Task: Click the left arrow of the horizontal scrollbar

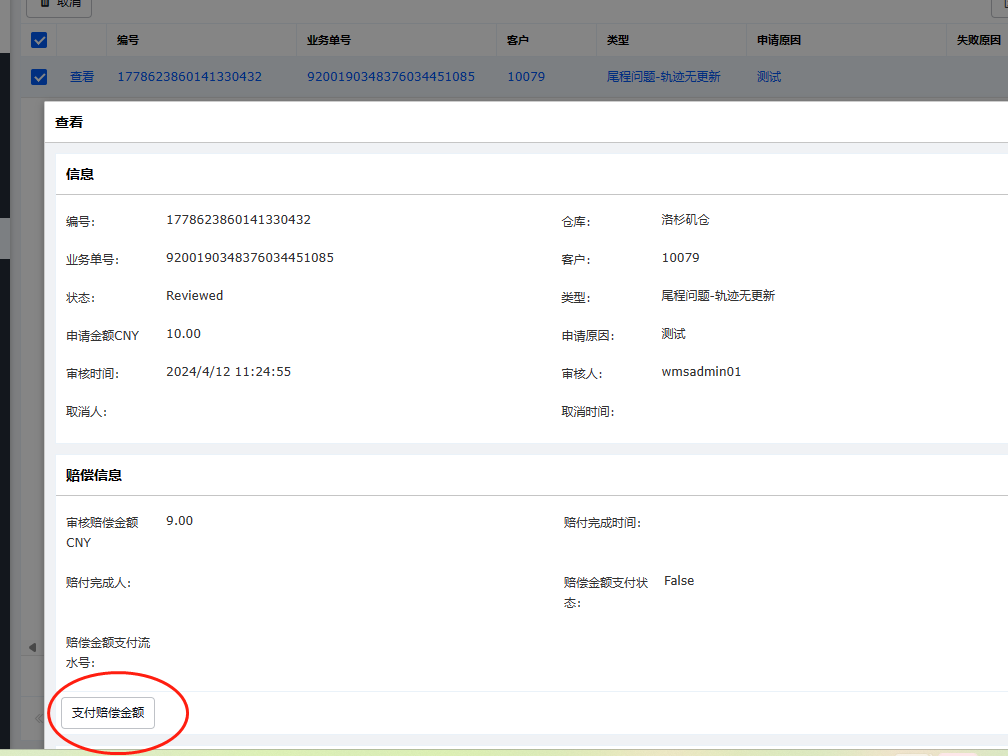Action: tap(32, 647)
